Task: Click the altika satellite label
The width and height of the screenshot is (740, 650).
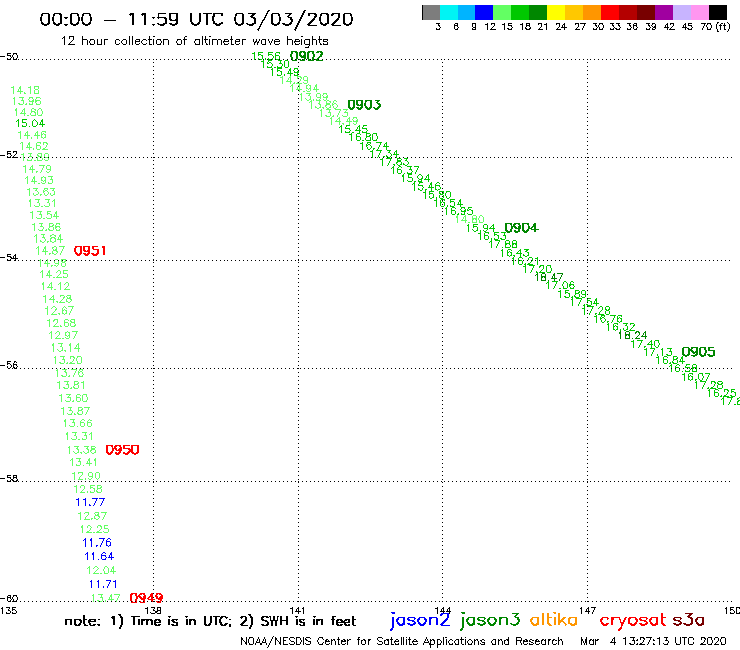Action: pos(553,619)
